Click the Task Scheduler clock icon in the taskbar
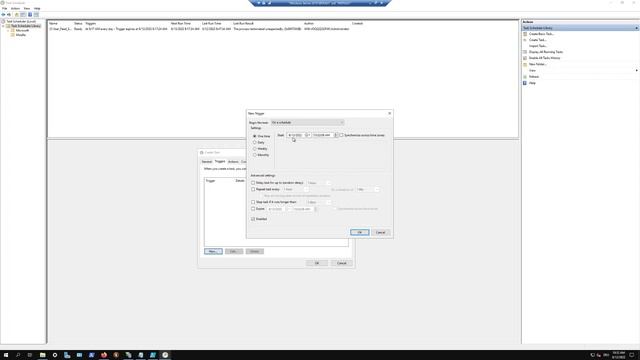 [165, 355]
